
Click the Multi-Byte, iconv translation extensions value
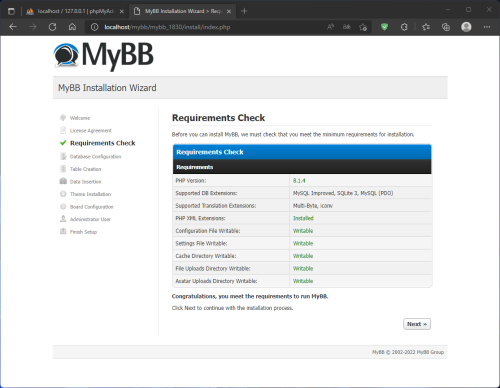click(x=313, y=206)
